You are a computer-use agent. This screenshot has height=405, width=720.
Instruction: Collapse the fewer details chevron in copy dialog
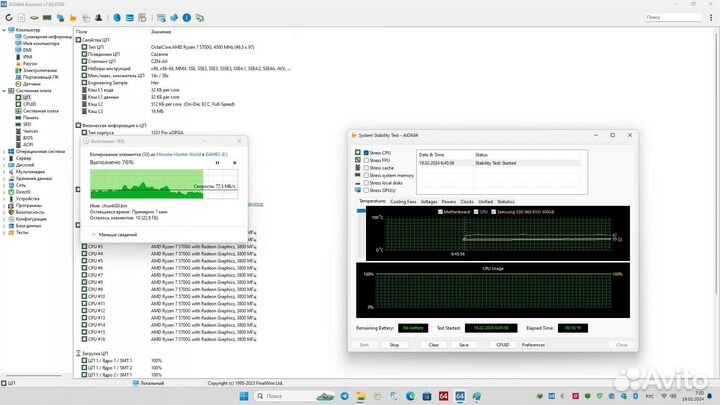(93, 234)
